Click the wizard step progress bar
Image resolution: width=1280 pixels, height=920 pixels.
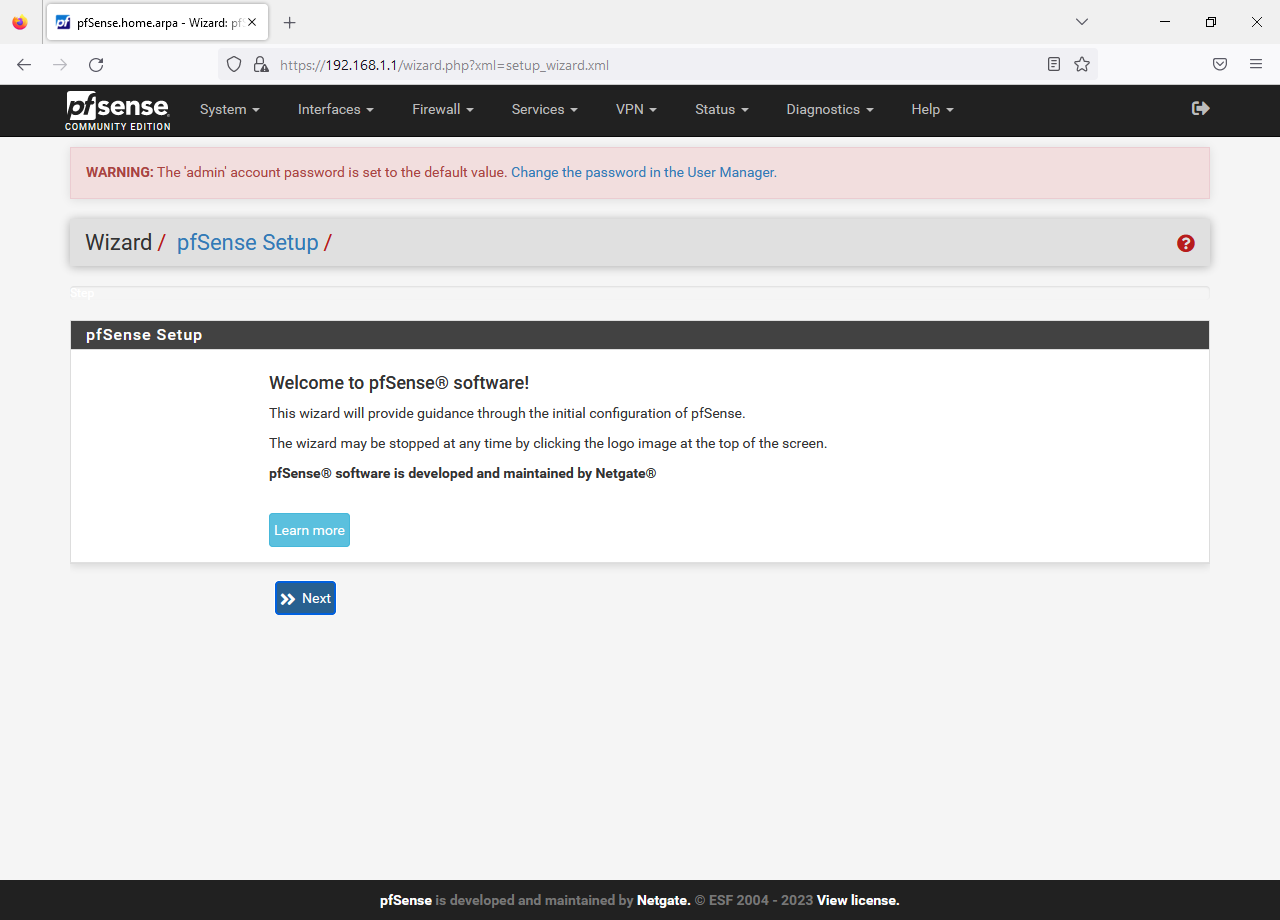tap(640, 293)
